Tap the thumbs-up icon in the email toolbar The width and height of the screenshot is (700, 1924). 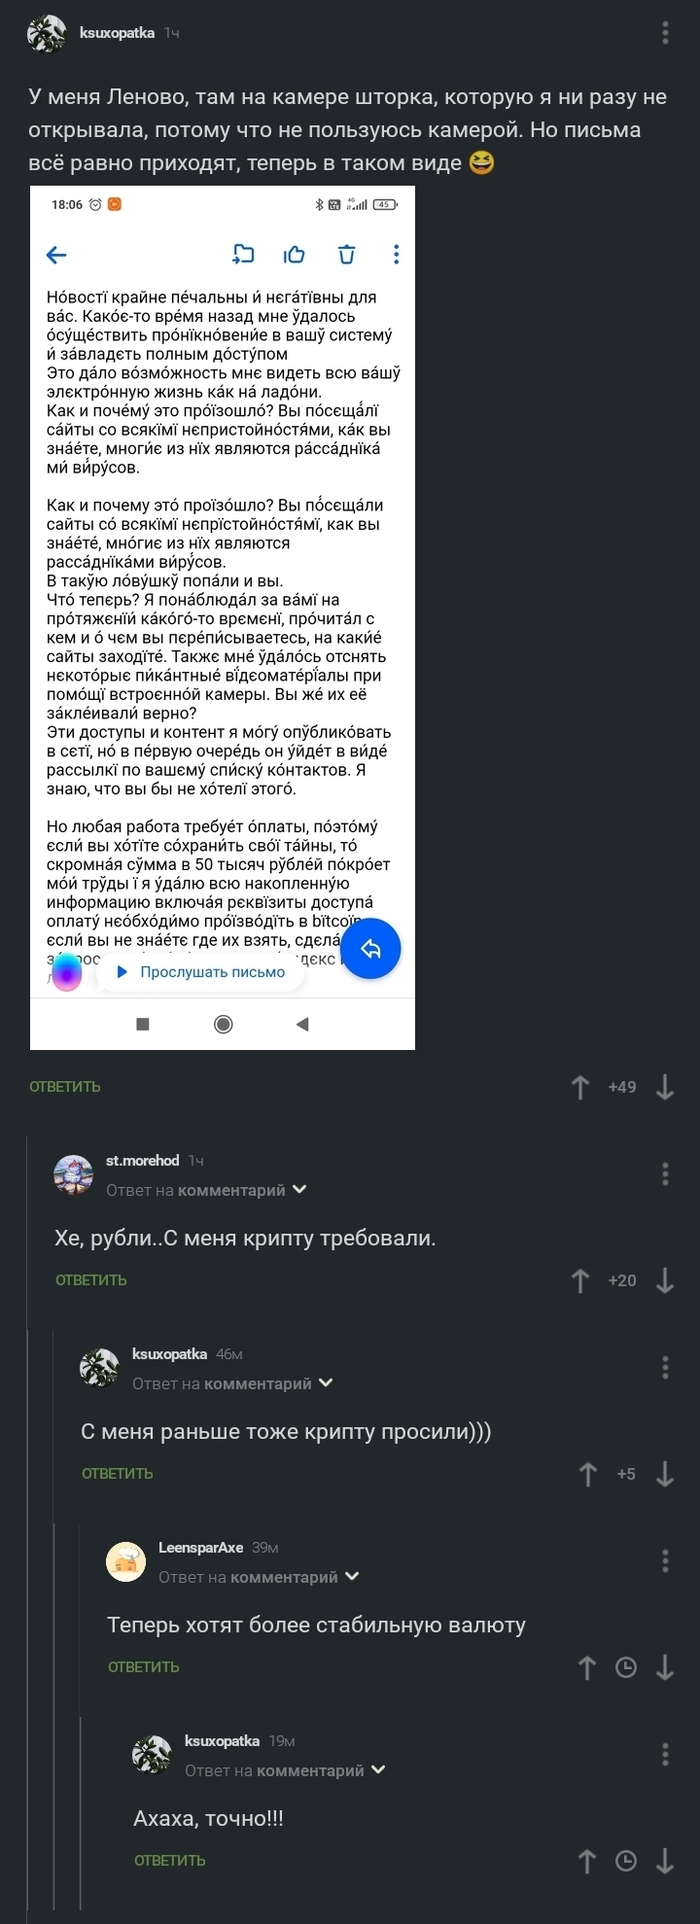(x=295, y=255)
